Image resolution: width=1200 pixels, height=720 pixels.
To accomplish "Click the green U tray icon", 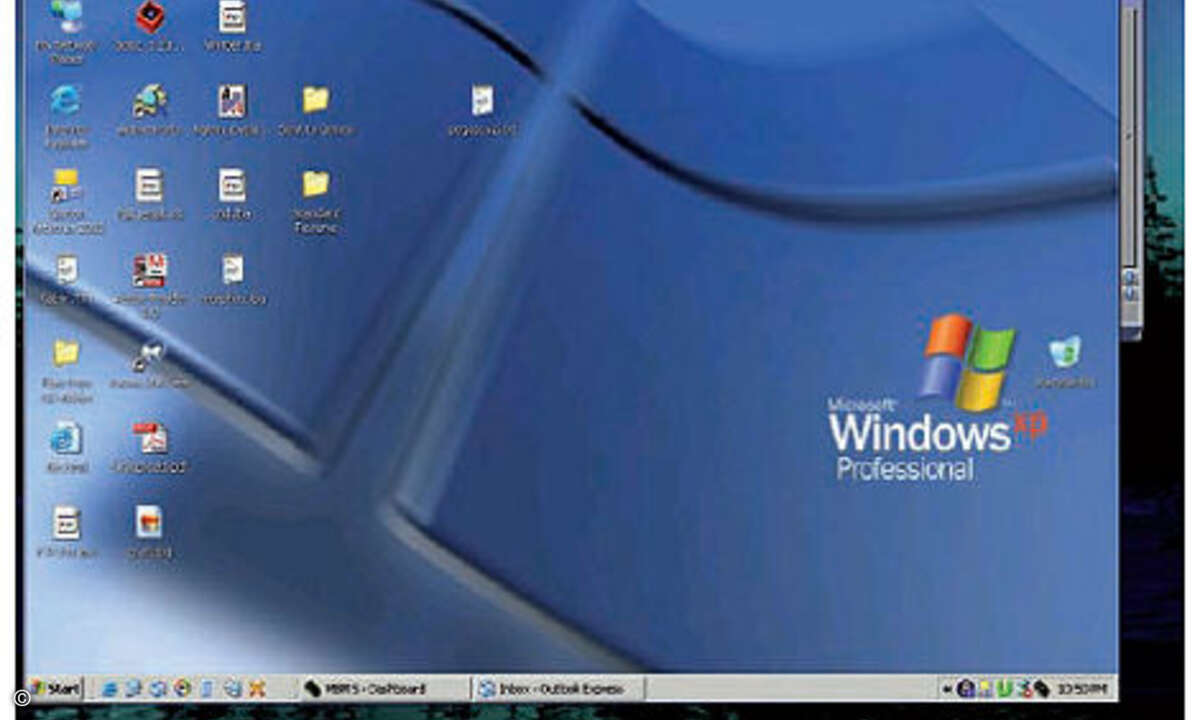I will tap(1005, 689).
